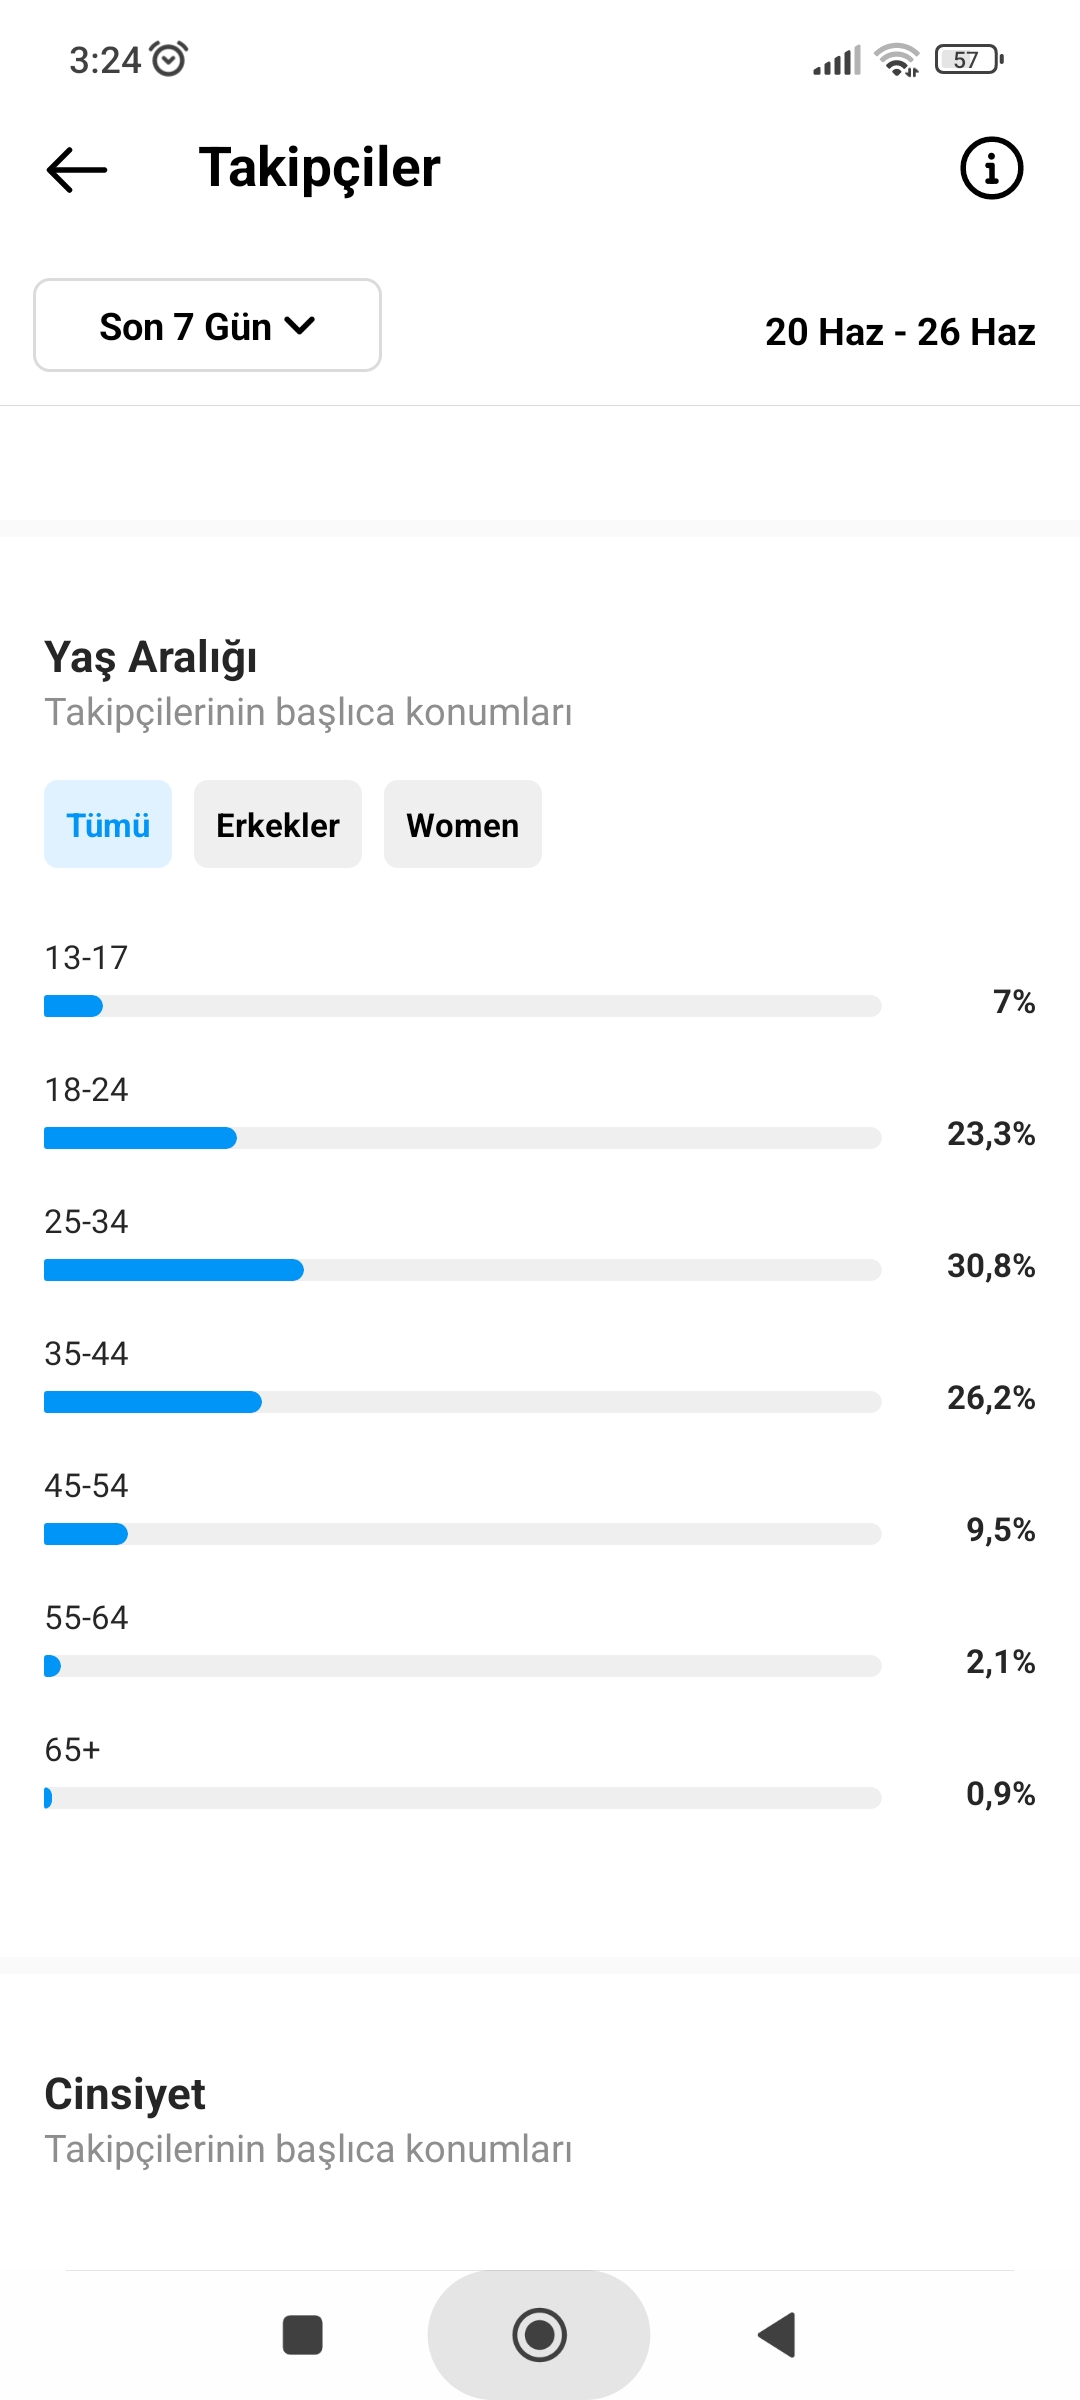1080x2400 pixels.
Task: Tap the Android home circle button
Action: point(539,2335)
